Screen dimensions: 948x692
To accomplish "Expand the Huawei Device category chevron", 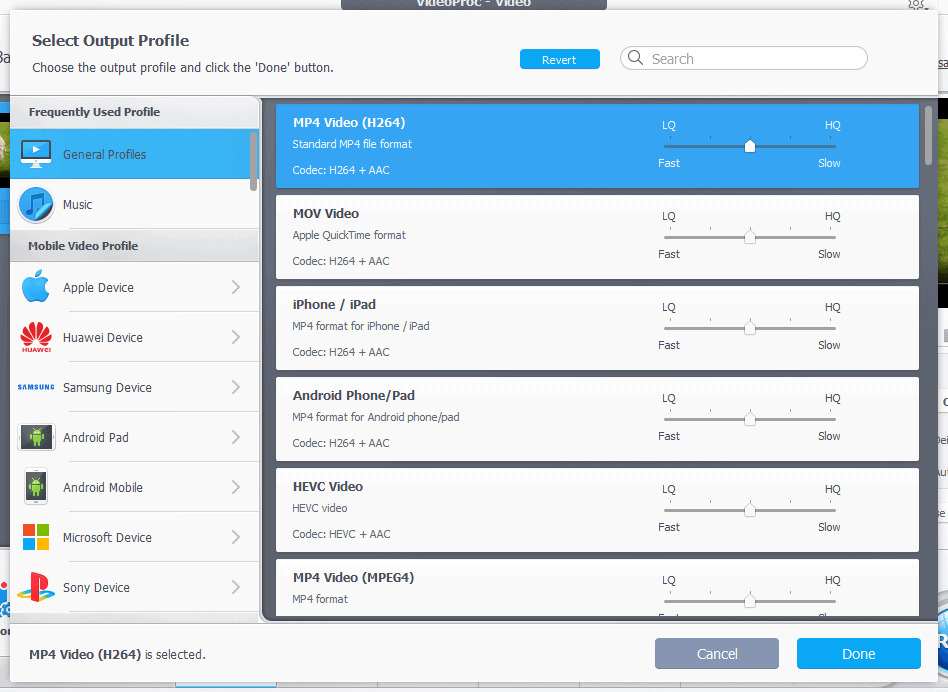I will point(236,337).
